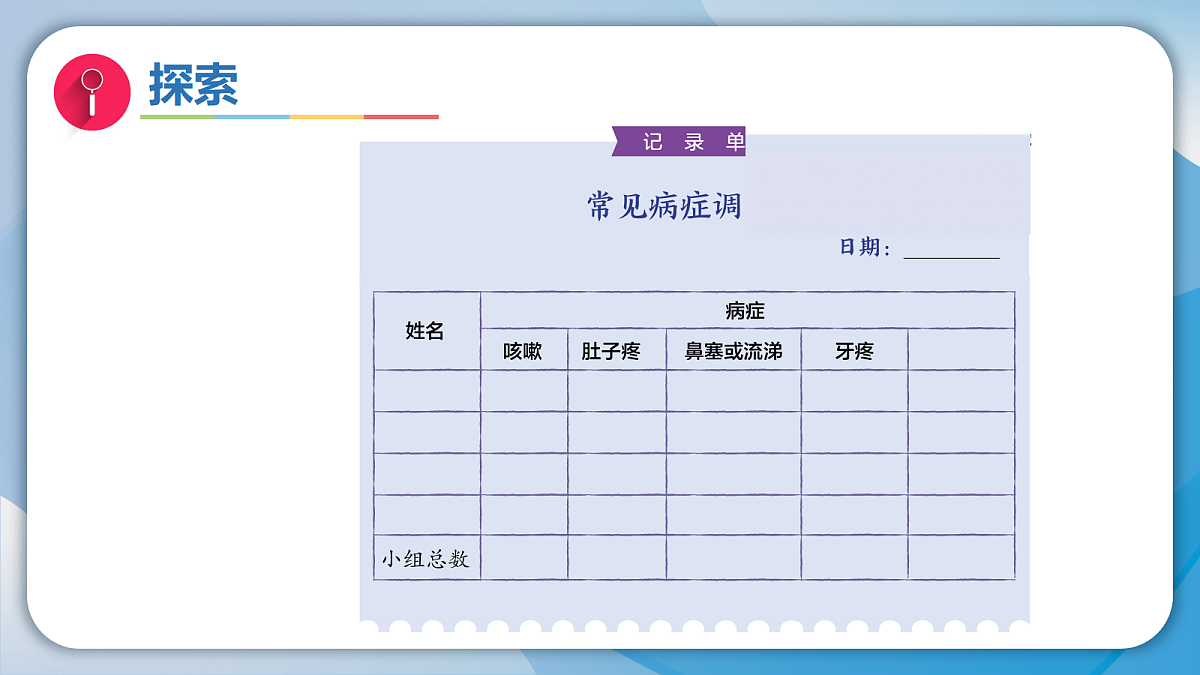Click the 肚子疼 column header

click(617, 350)
